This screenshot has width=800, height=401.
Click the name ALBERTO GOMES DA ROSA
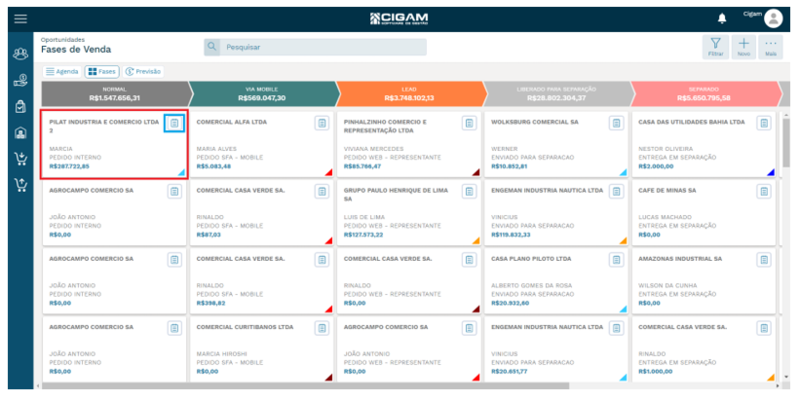[532, 286]
